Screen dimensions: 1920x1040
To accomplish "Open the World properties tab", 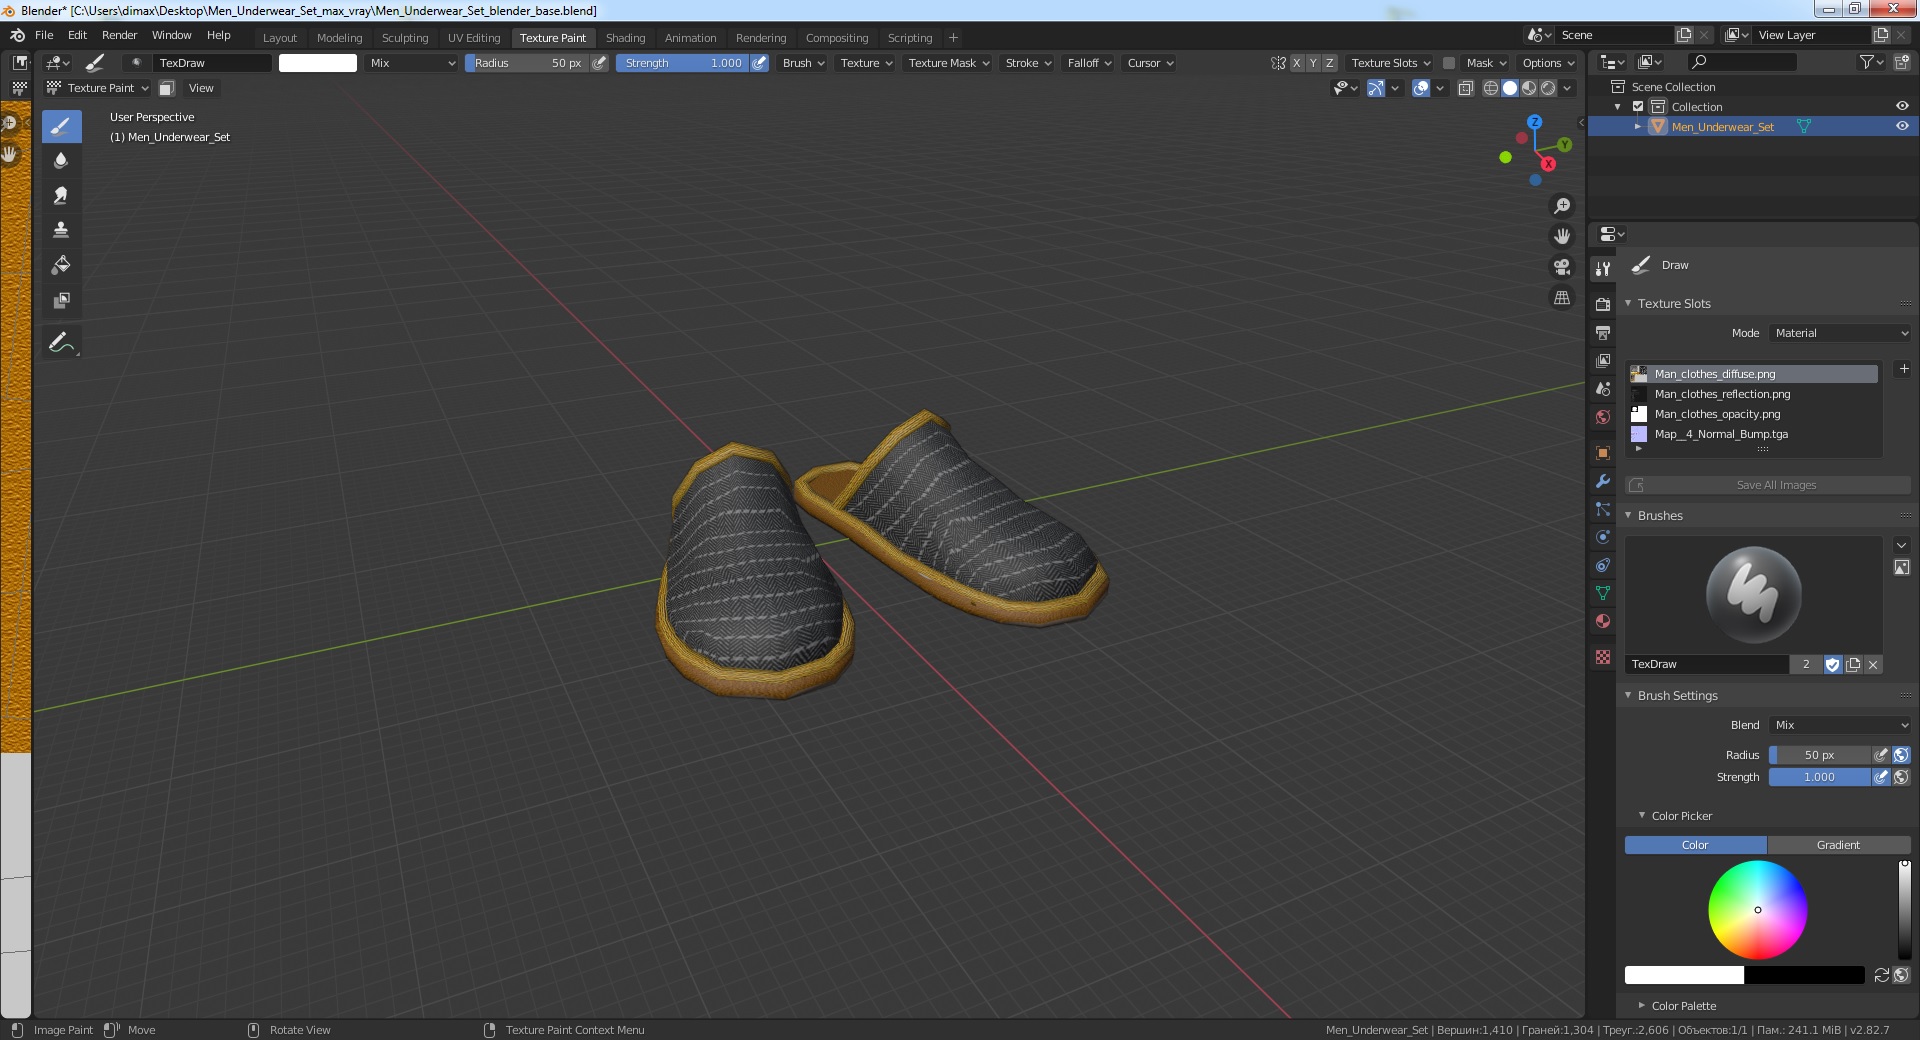I will click(1603, 417).
